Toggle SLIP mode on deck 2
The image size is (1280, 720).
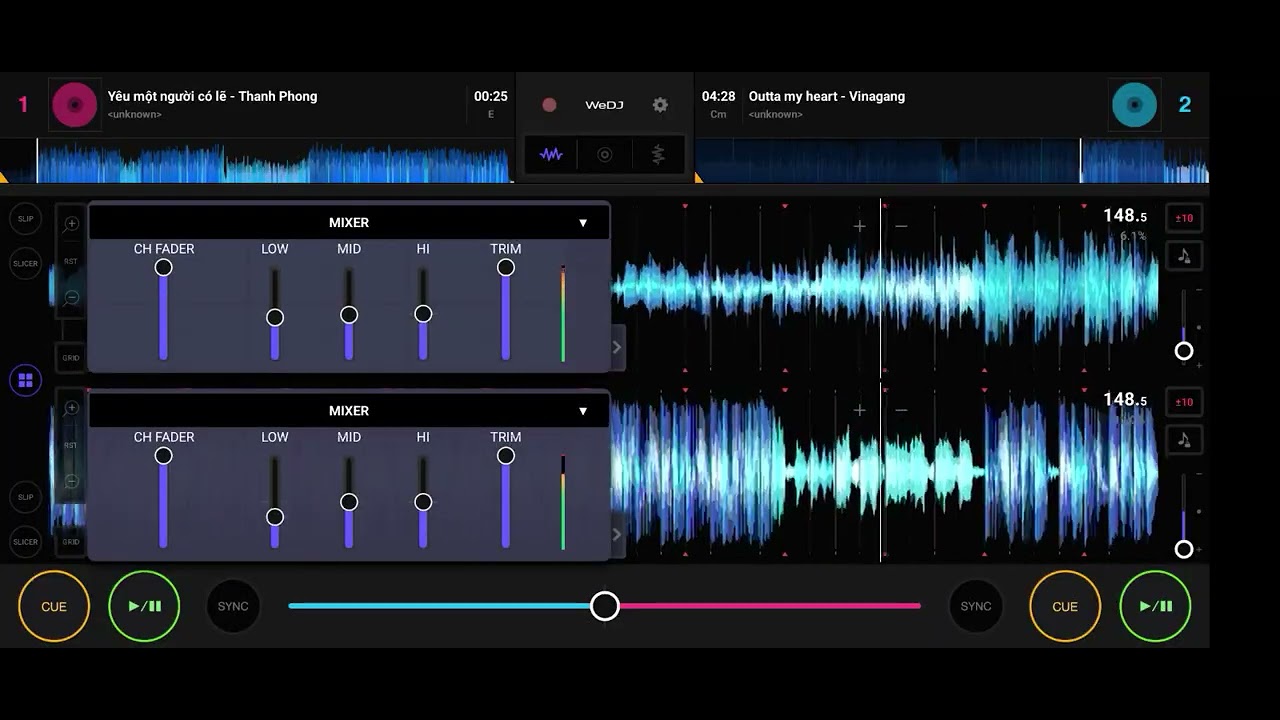[26, 497]
